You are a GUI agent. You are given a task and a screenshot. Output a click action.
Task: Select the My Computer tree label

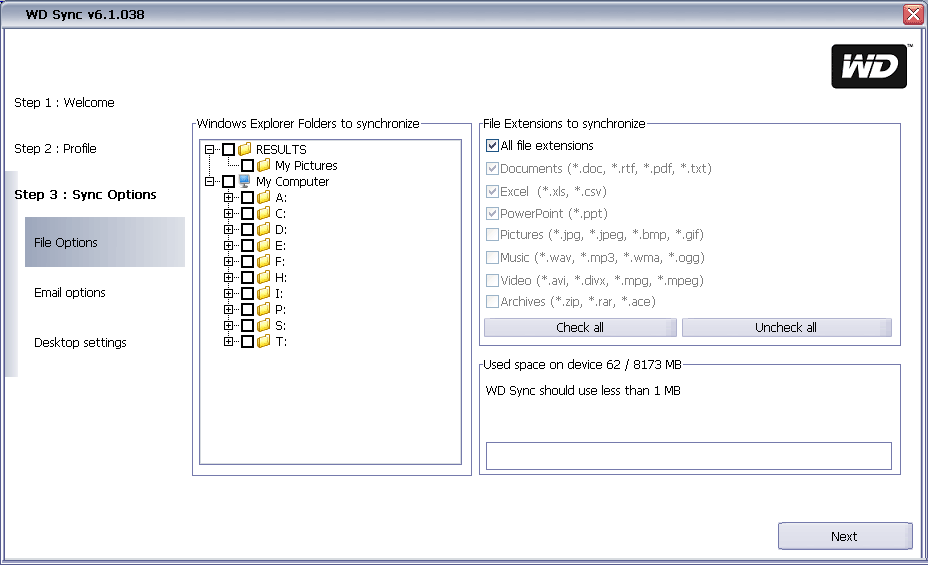pos(292,181)
